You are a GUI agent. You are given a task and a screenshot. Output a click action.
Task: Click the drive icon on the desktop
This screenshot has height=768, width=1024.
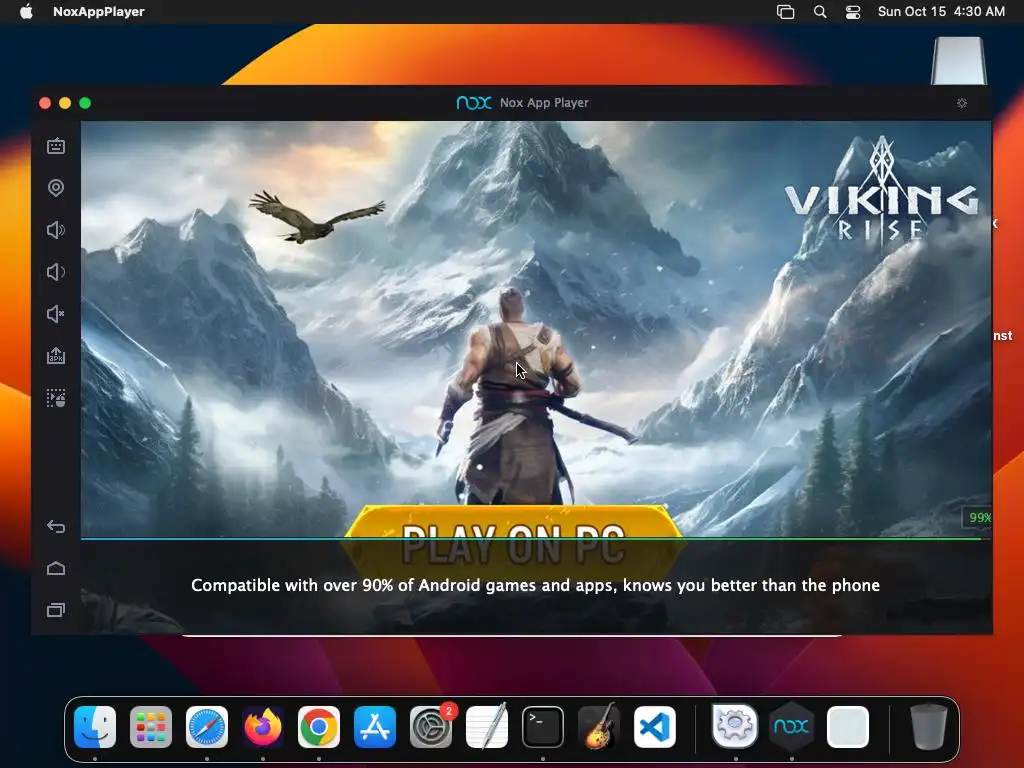coord(959,61)
